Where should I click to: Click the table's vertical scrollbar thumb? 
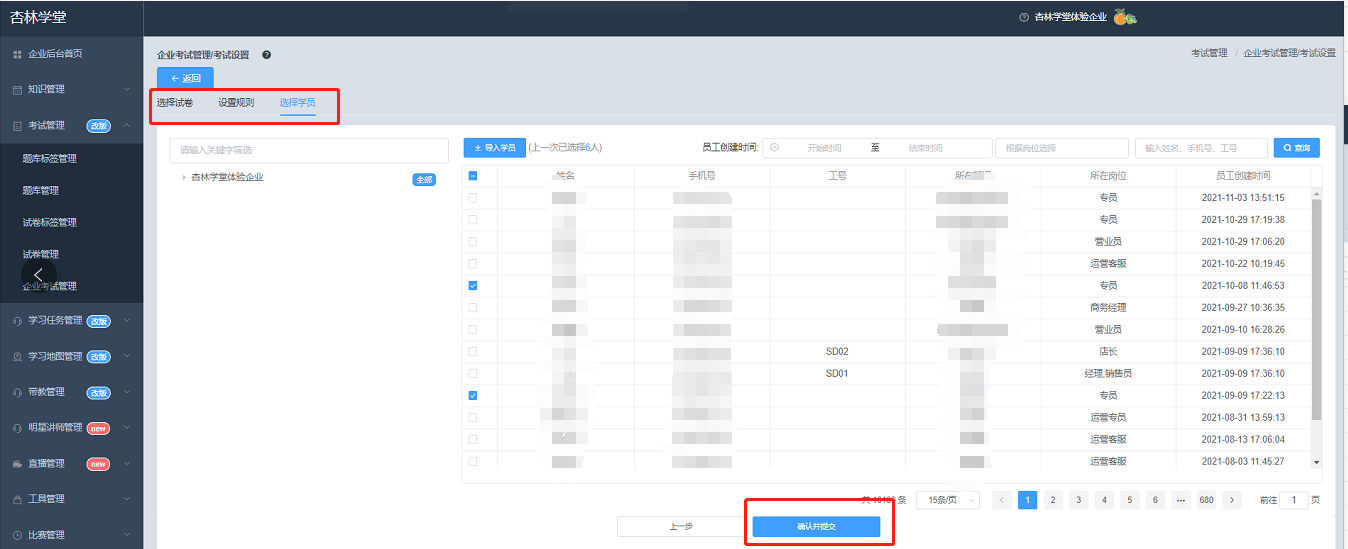(x=1317, y=310)
